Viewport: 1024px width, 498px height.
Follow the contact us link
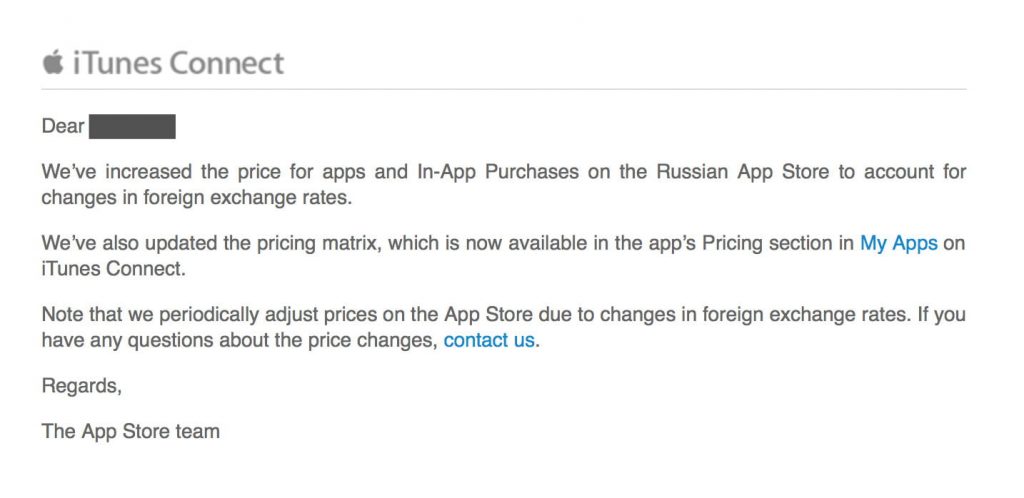click(x=489, y=340)
